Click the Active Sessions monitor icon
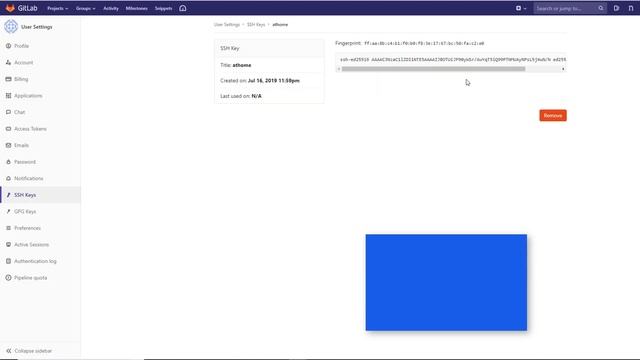The height and width of the screenshot is (360, 640). (x=8, y=244)
